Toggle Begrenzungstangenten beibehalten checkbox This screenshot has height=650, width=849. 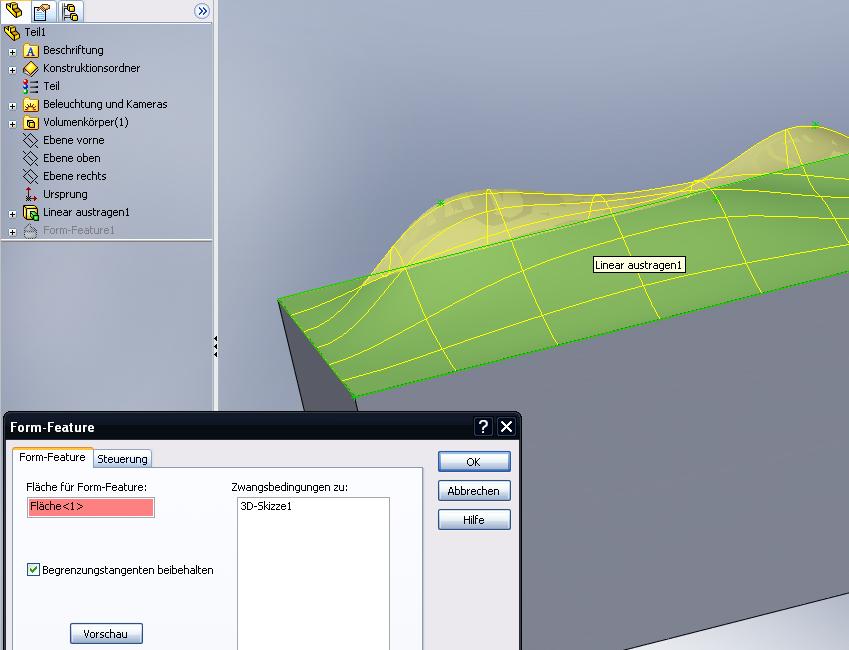(x=33, y=569)
